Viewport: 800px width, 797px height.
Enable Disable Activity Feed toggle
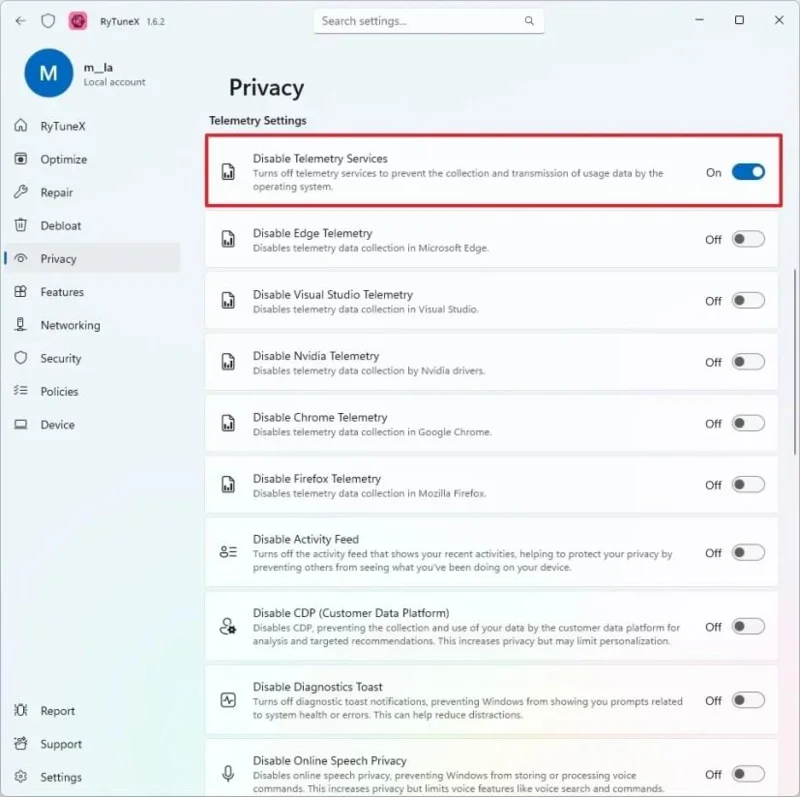[748, 552]
